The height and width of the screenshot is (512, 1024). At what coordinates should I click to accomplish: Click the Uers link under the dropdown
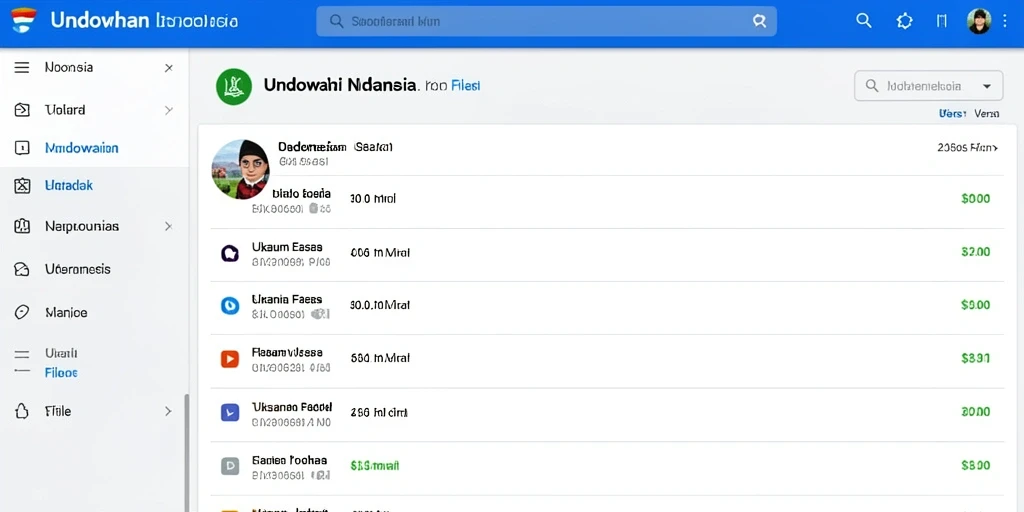coord(952,114)
